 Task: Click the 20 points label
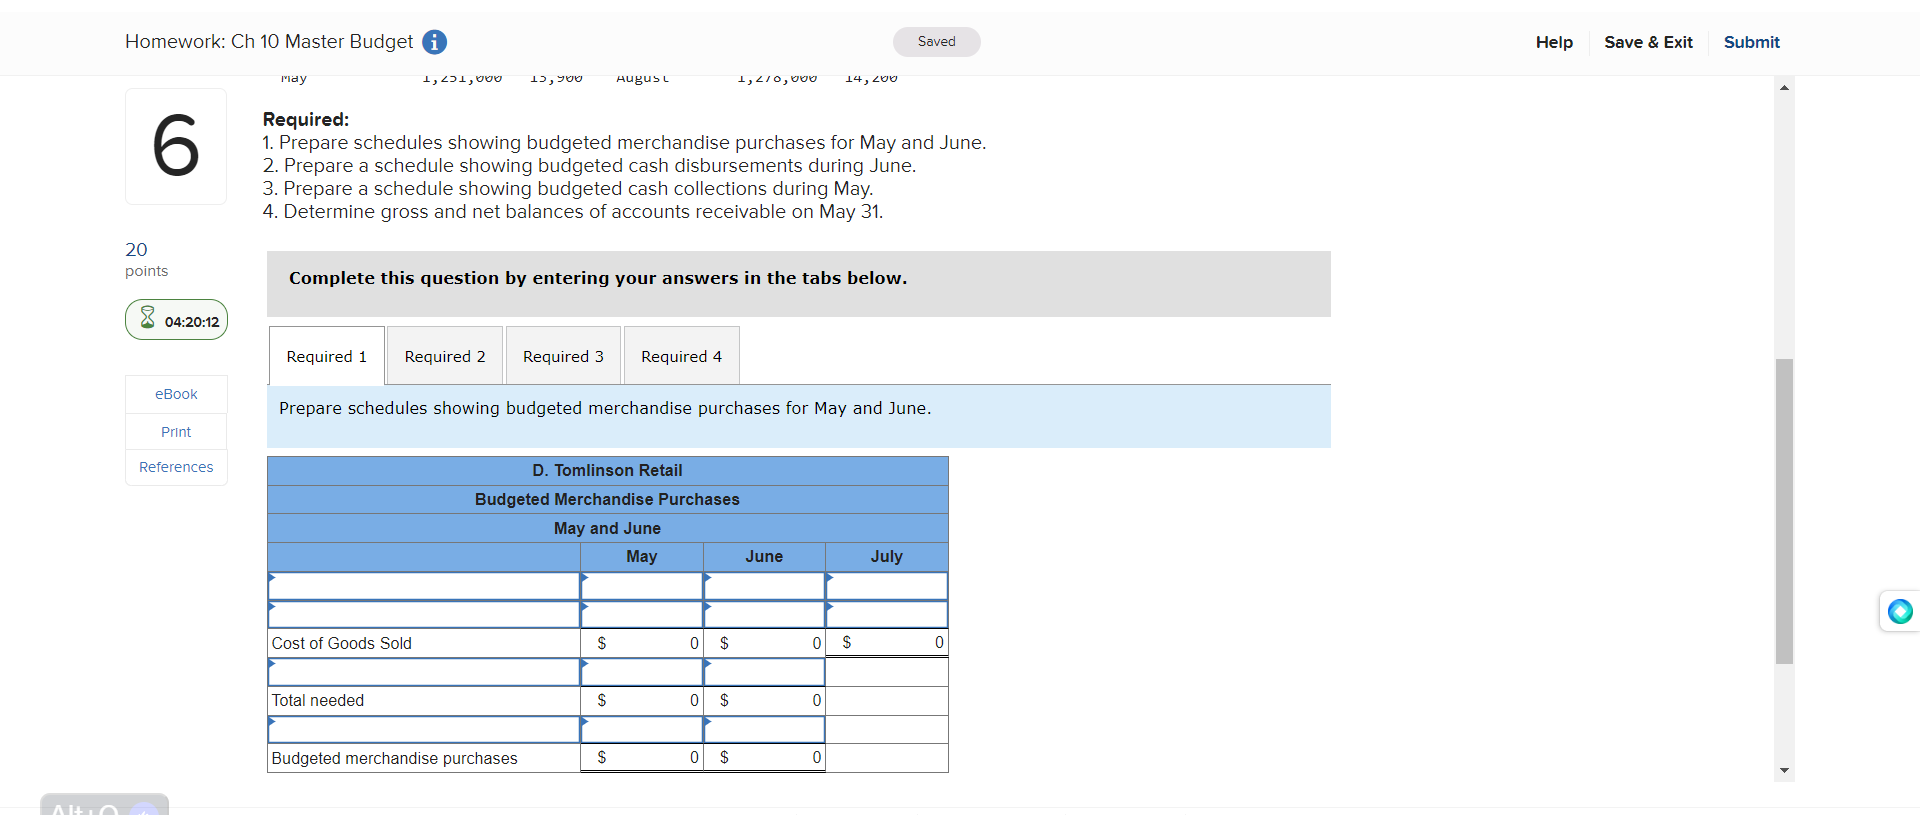pyautogui.click(x=146, y=259)
